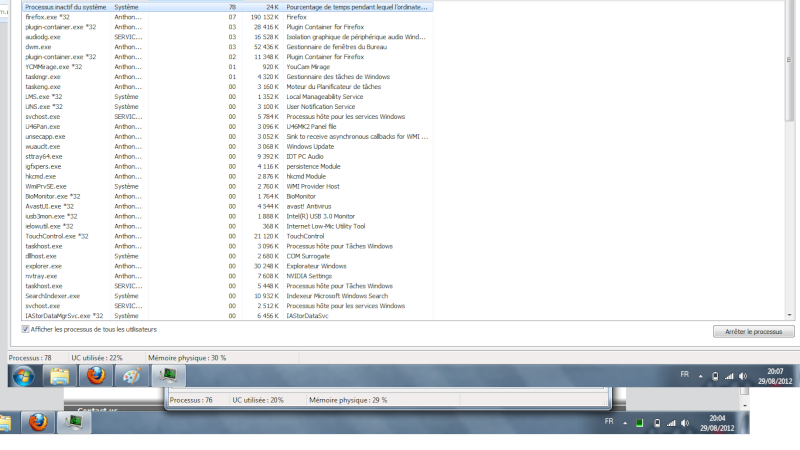
Task: Toggle 'Afficher les processus de tous les utilisateurs'
Action: [x=26, y=329]
